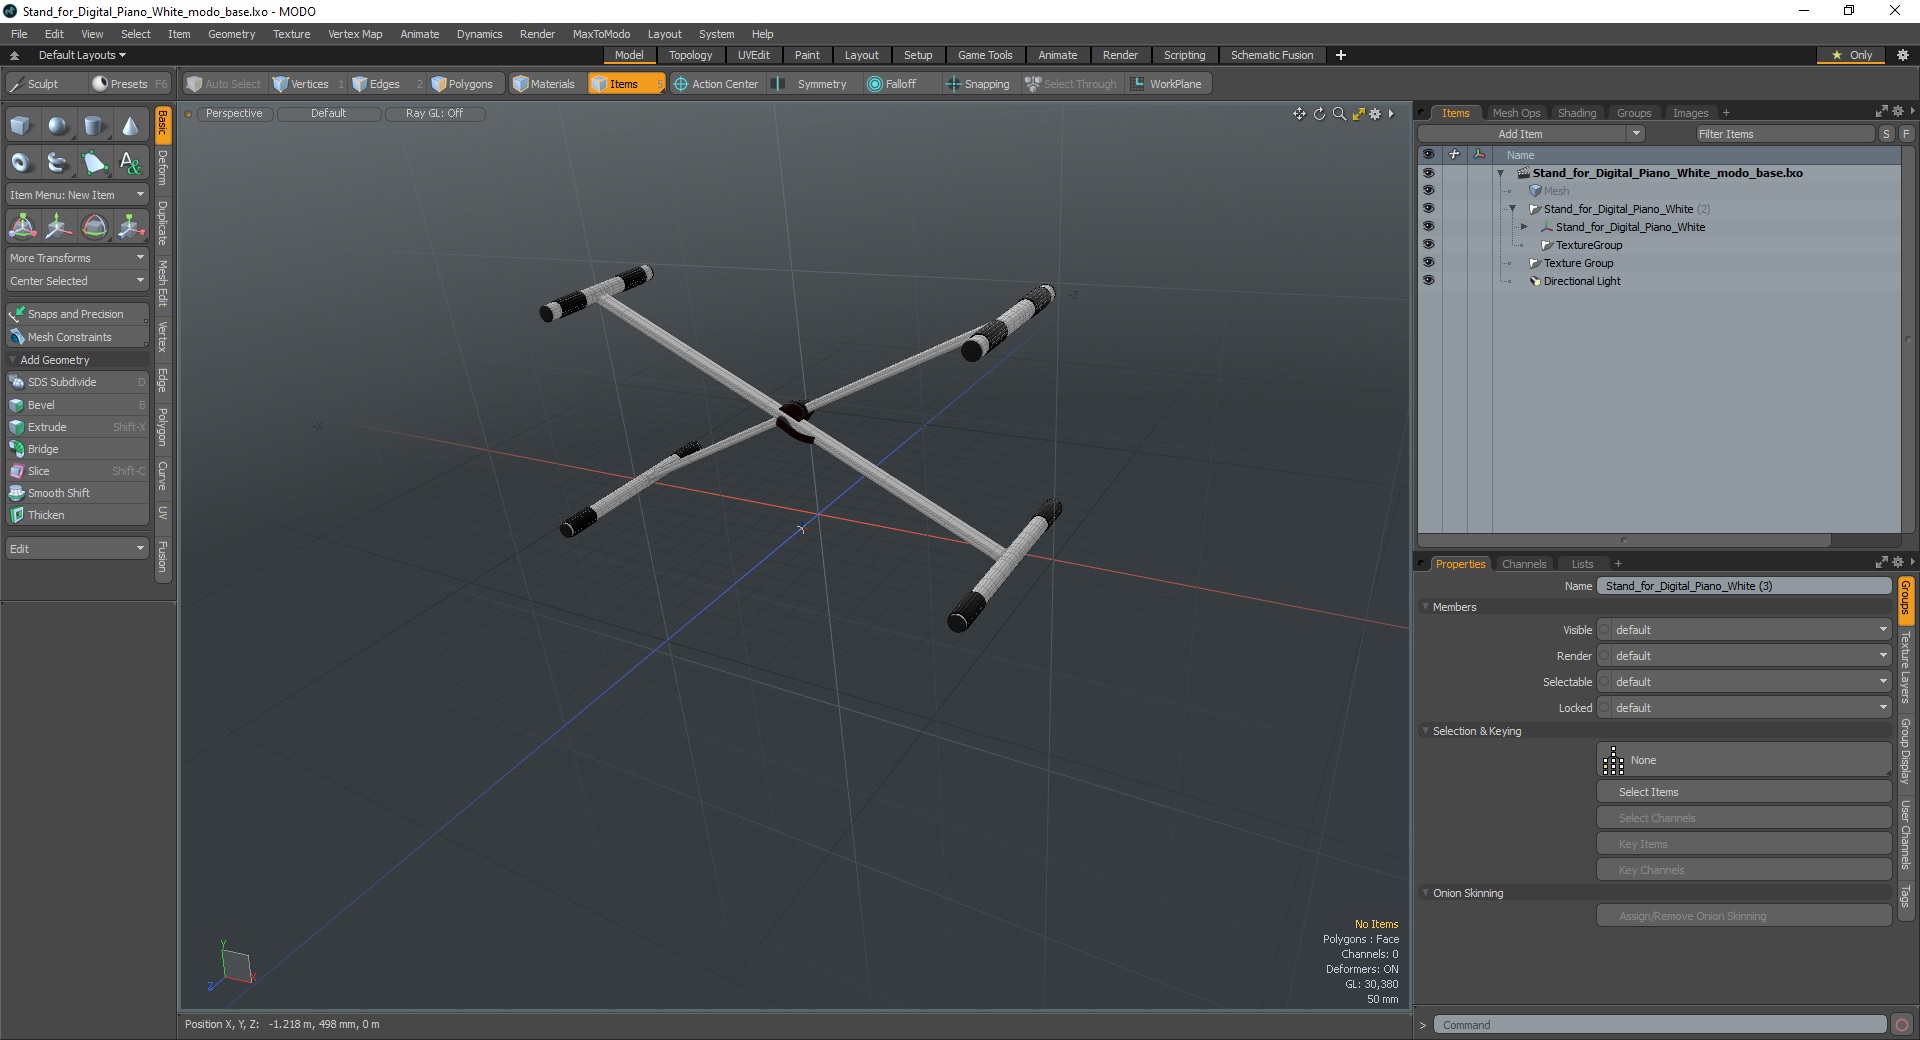
Task: Maximize the viewport with expand icon
Action: click(1358, 114)
